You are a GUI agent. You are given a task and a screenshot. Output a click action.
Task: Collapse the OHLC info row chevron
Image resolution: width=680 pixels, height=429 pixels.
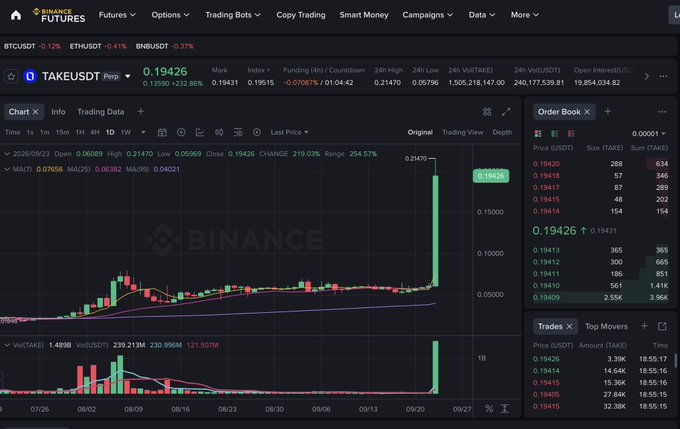(x=7, y=154)
